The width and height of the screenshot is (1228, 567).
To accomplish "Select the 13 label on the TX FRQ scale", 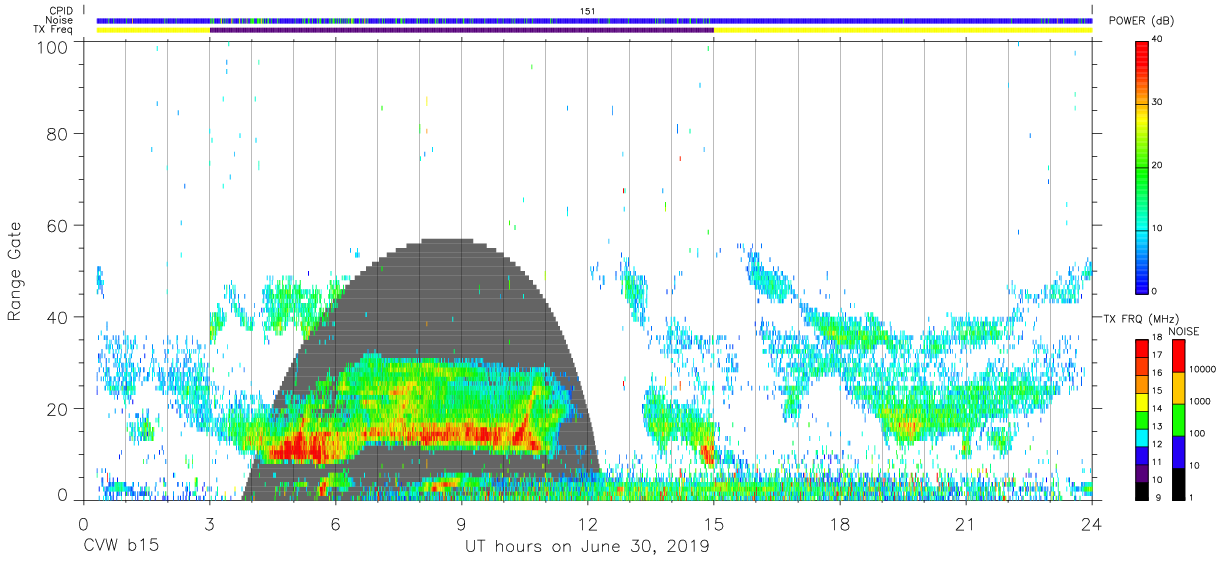I will (1158, 426).
